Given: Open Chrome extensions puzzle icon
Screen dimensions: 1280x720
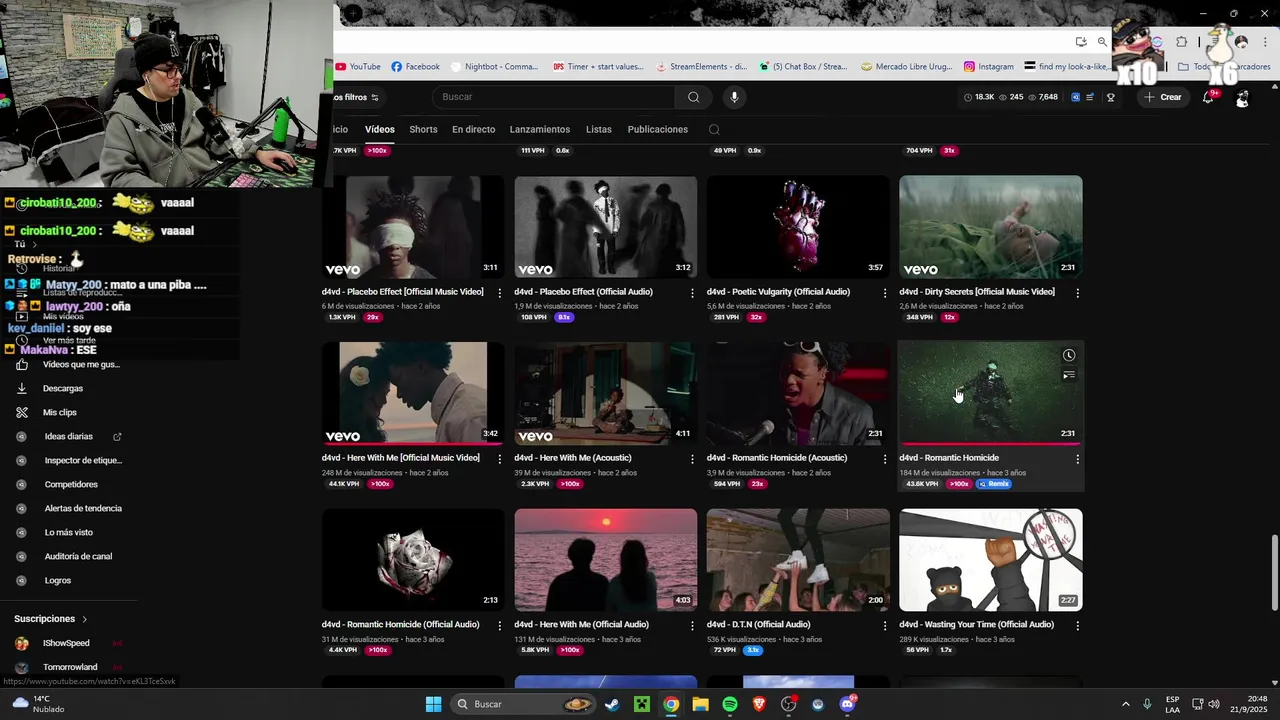Looking at the screenshot, I should [x=1181, y=42].
